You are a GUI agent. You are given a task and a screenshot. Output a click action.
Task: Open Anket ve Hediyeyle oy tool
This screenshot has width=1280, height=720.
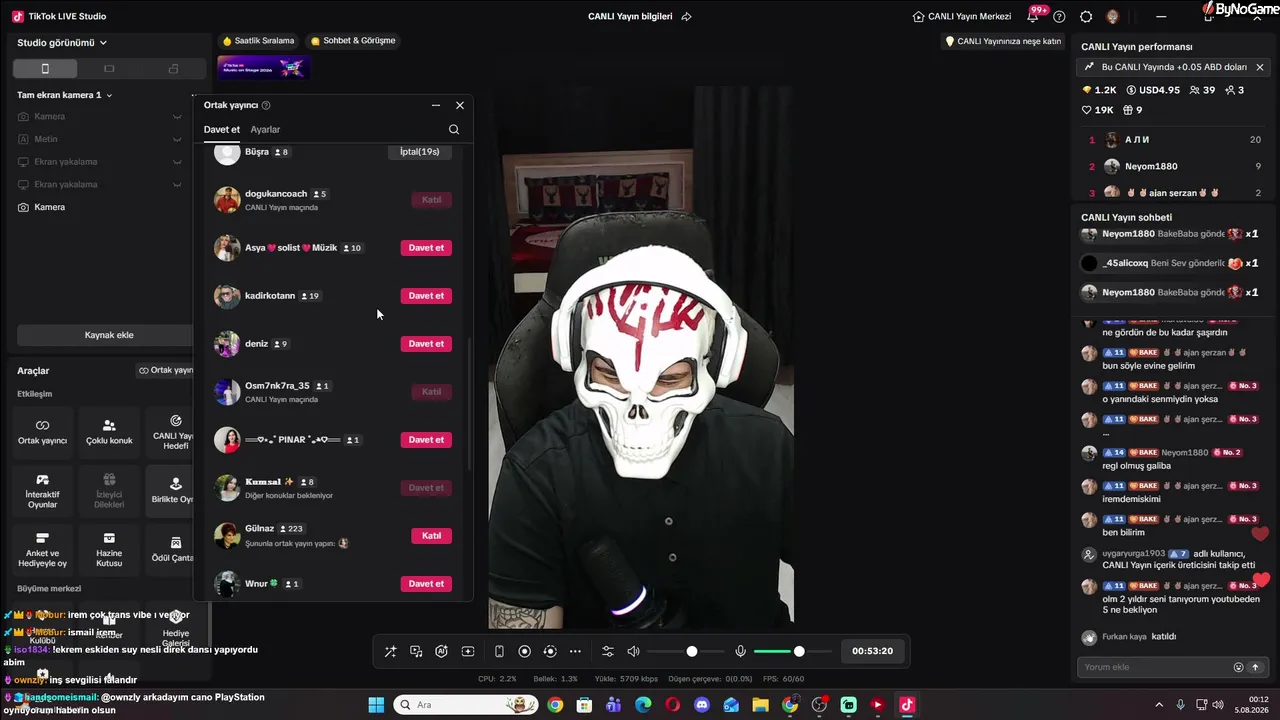(x=42, y=549)
